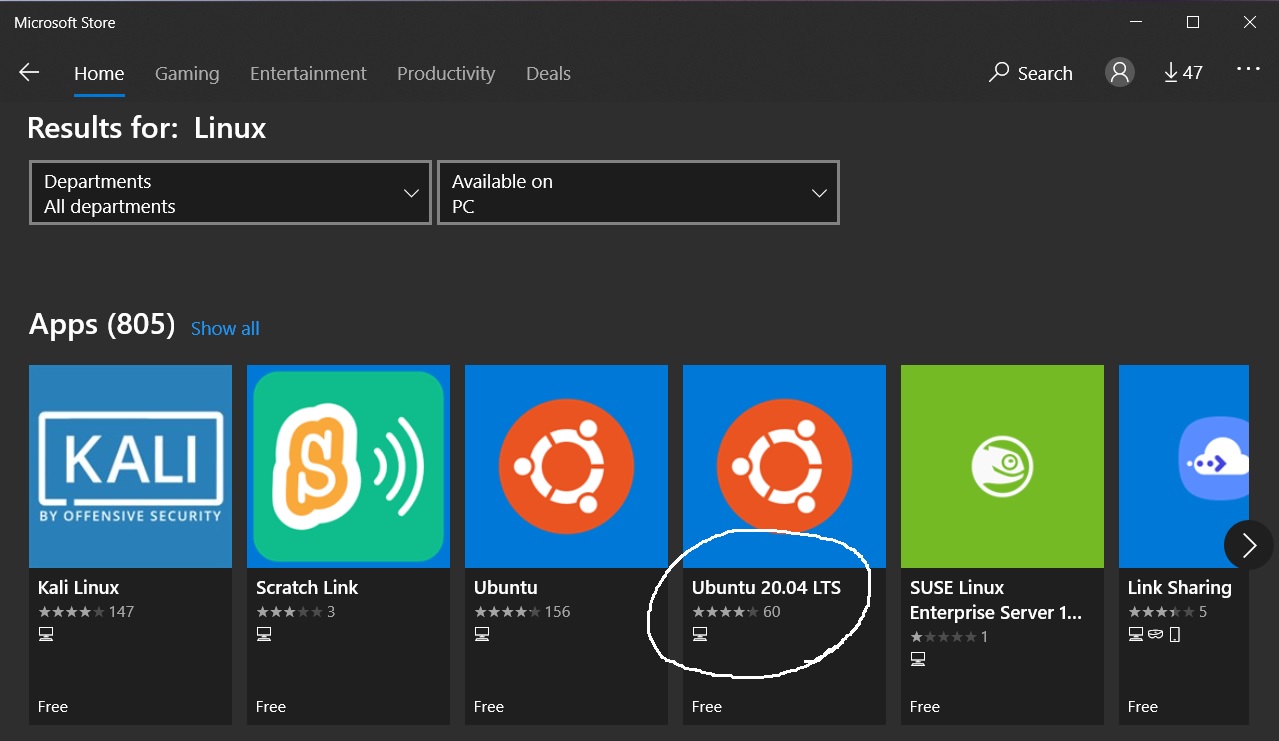Expand the Departments dropdown
The image size is (1279, 741).
[x=230, y=193]
